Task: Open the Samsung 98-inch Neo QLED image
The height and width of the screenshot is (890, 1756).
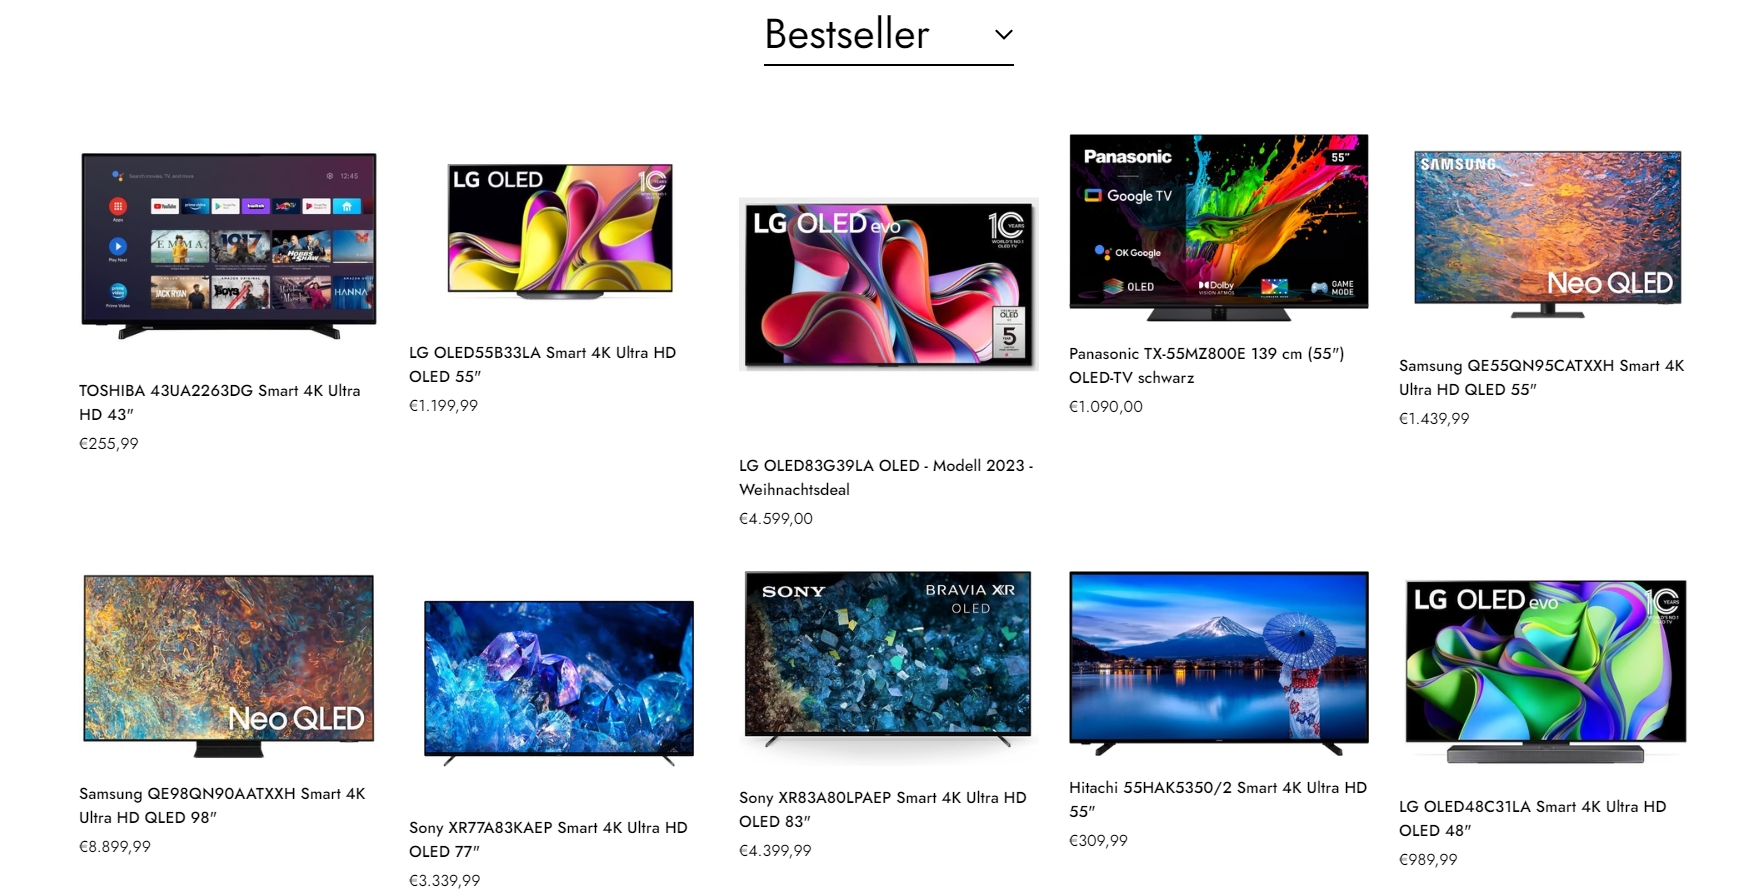Action: click(x=229, y=665)
